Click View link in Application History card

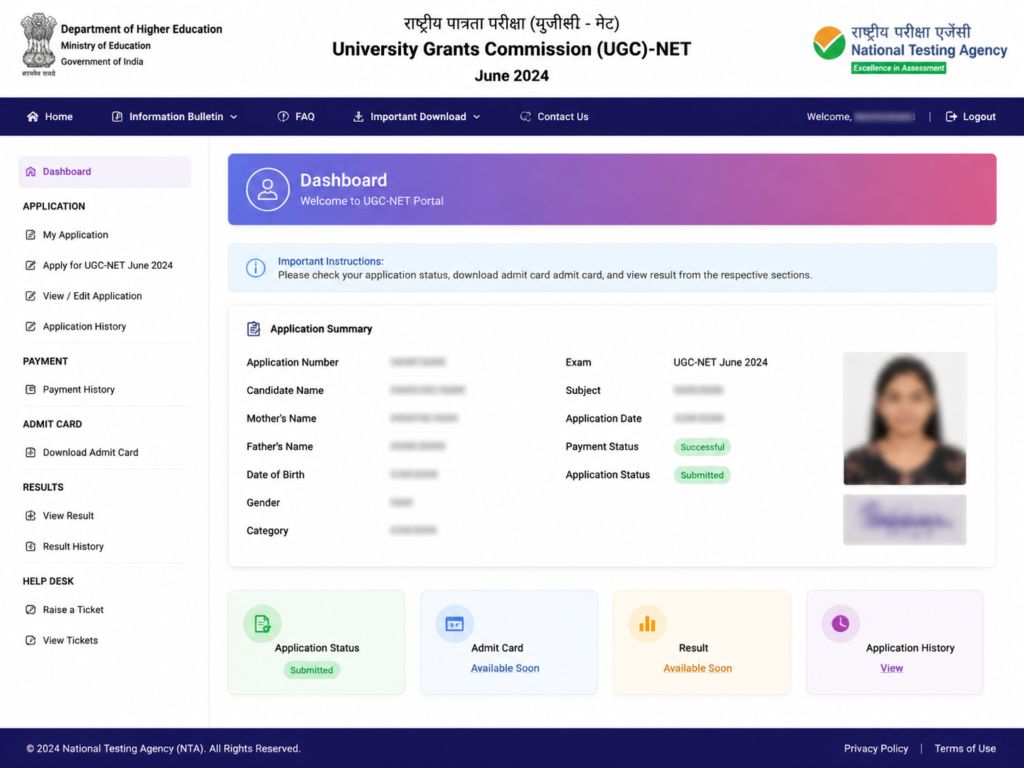[891, 668]
